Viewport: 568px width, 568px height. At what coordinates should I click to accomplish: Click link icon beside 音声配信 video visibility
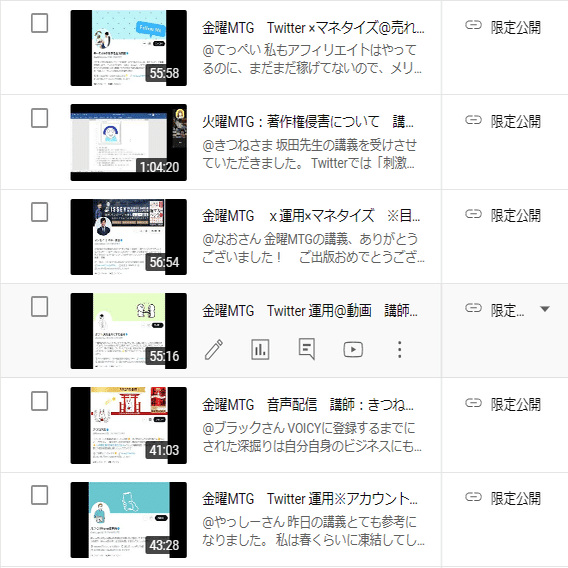coord(473,402)
